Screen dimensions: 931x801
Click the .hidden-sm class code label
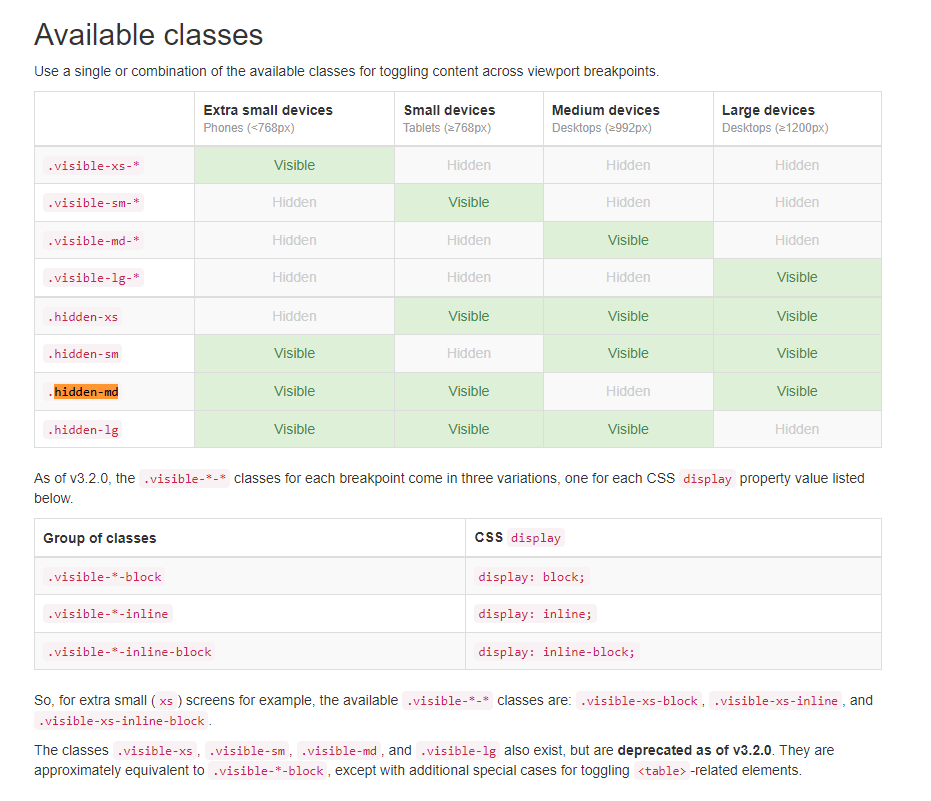tap(83, 354)
